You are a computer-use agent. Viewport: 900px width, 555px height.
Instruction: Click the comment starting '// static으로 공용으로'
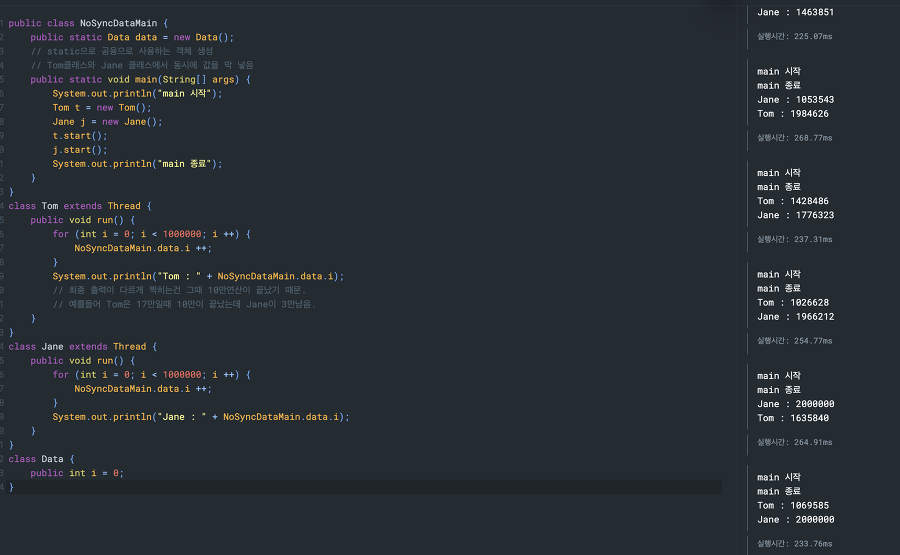[x=122, y=51]
